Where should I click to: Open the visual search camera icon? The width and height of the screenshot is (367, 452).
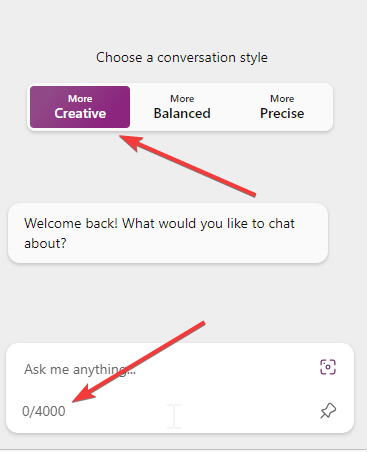pyautogui.click(x=328, y=367)
